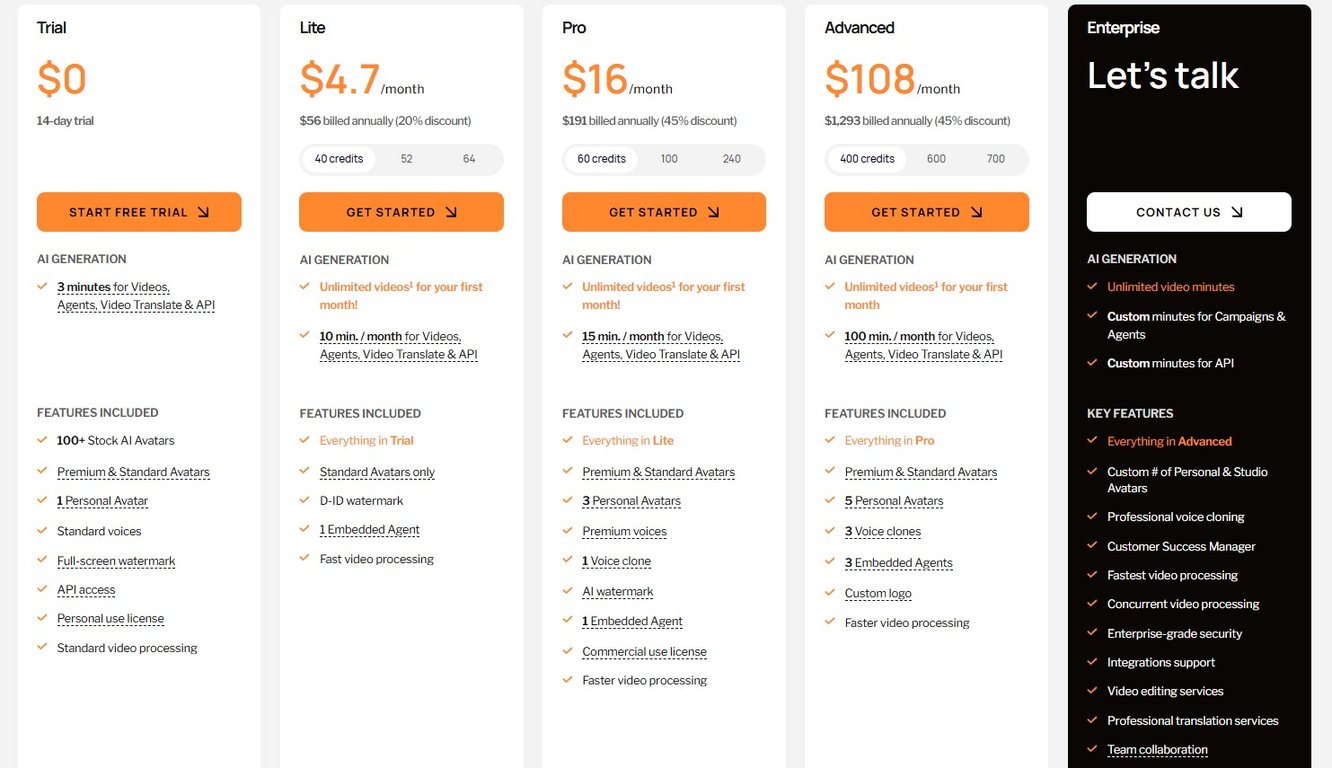Click the 3 Voice clones underlined feature
Screen dimensions: 1332x768
pos(883,532)
